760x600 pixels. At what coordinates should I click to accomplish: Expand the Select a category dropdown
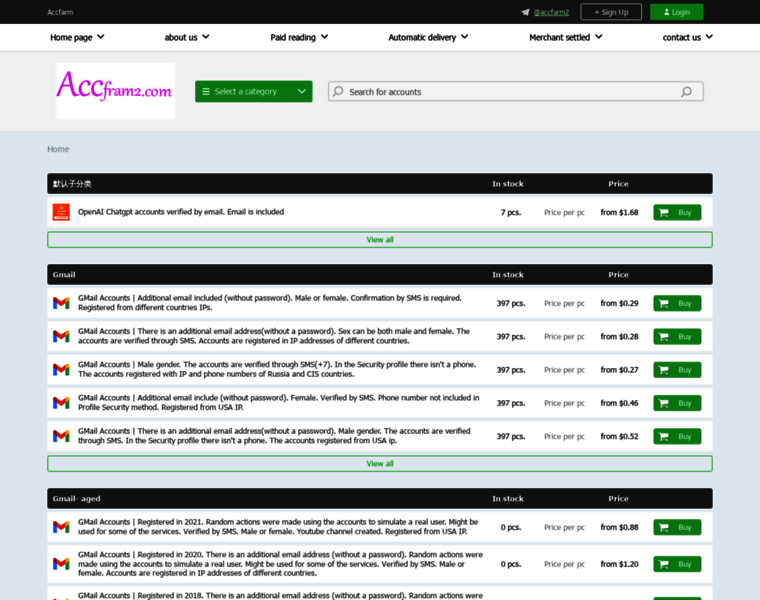[253, 91]
